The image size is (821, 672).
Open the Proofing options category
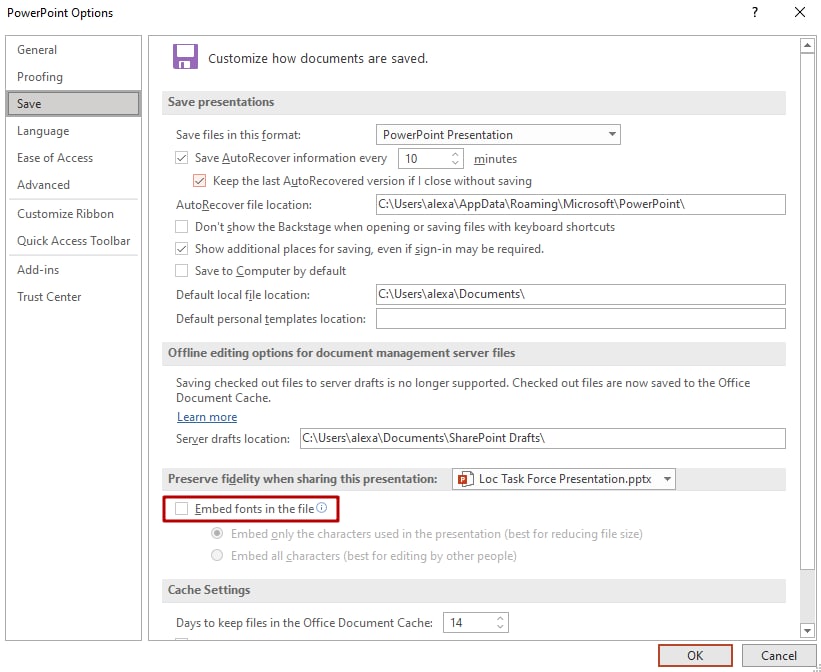[x=73, y=77]
